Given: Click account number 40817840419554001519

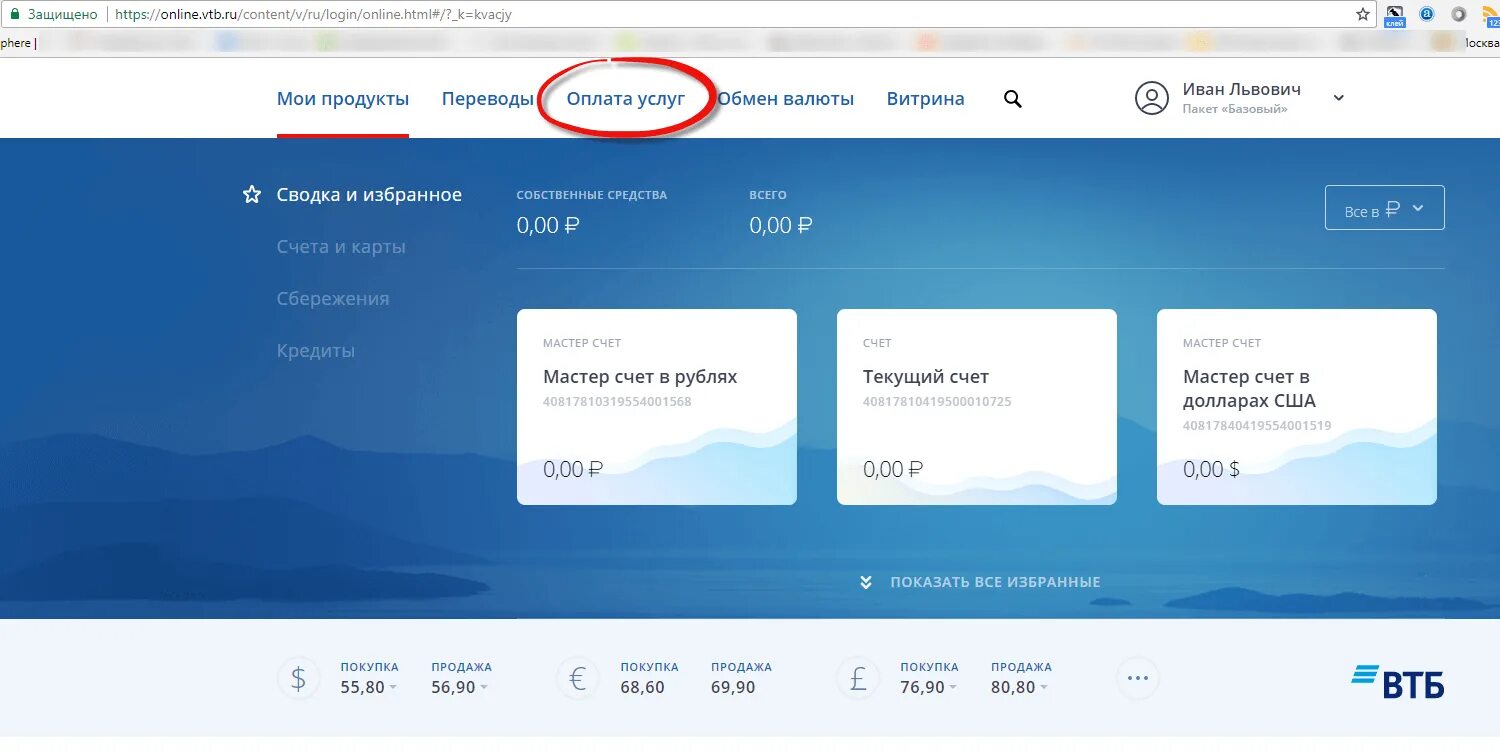Looking at the screenshot, I should 1257,426.
